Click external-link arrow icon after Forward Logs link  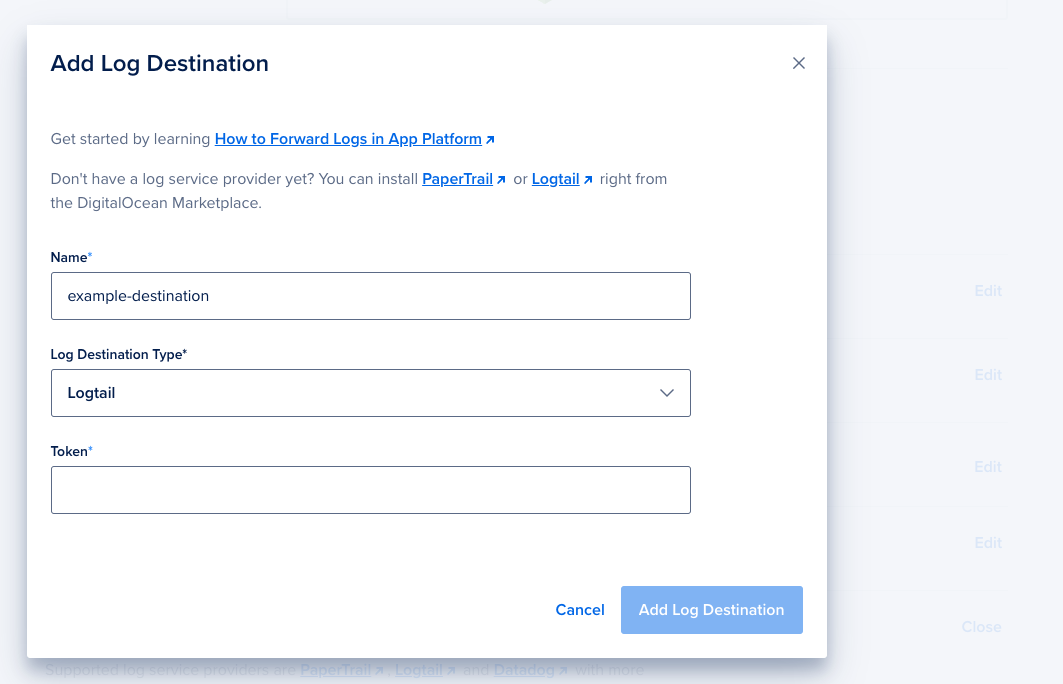click(490, 140)
